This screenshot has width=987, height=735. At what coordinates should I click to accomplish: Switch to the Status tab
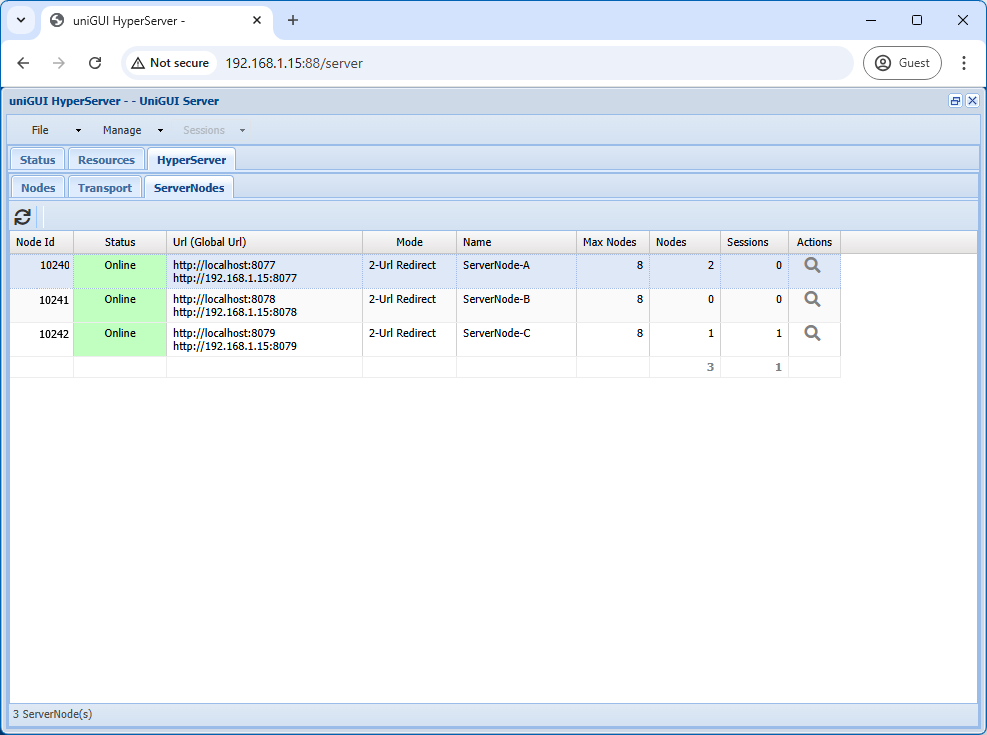[x=38, y=160]
